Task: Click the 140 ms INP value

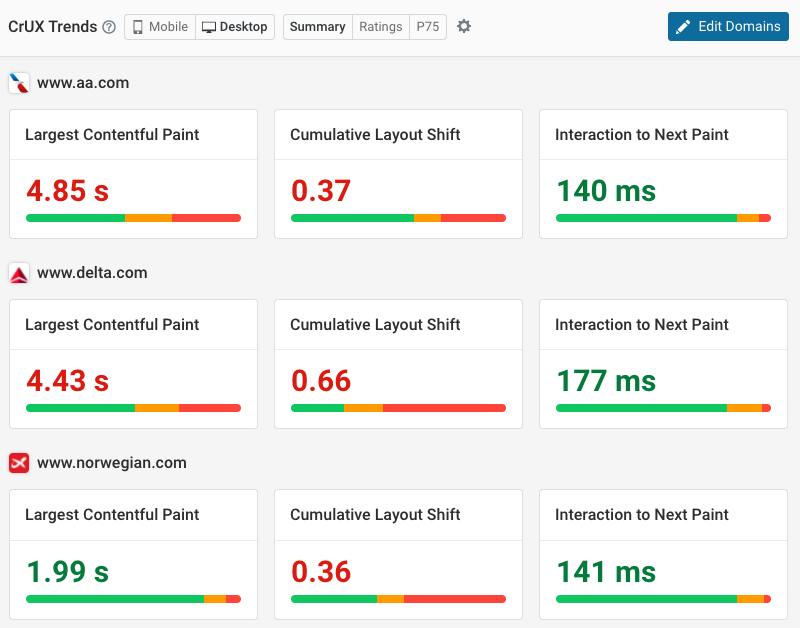Action: point(606,191)
